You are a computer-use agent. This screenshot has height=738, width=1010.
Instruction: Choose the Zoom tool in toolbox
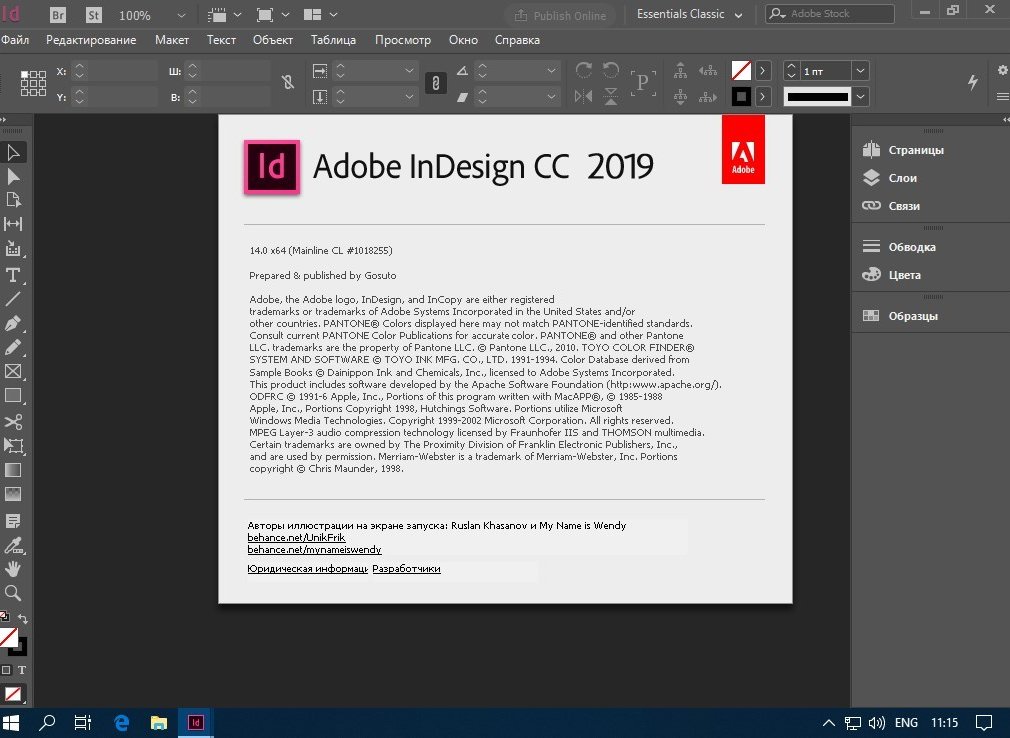(x=13, y=592)
